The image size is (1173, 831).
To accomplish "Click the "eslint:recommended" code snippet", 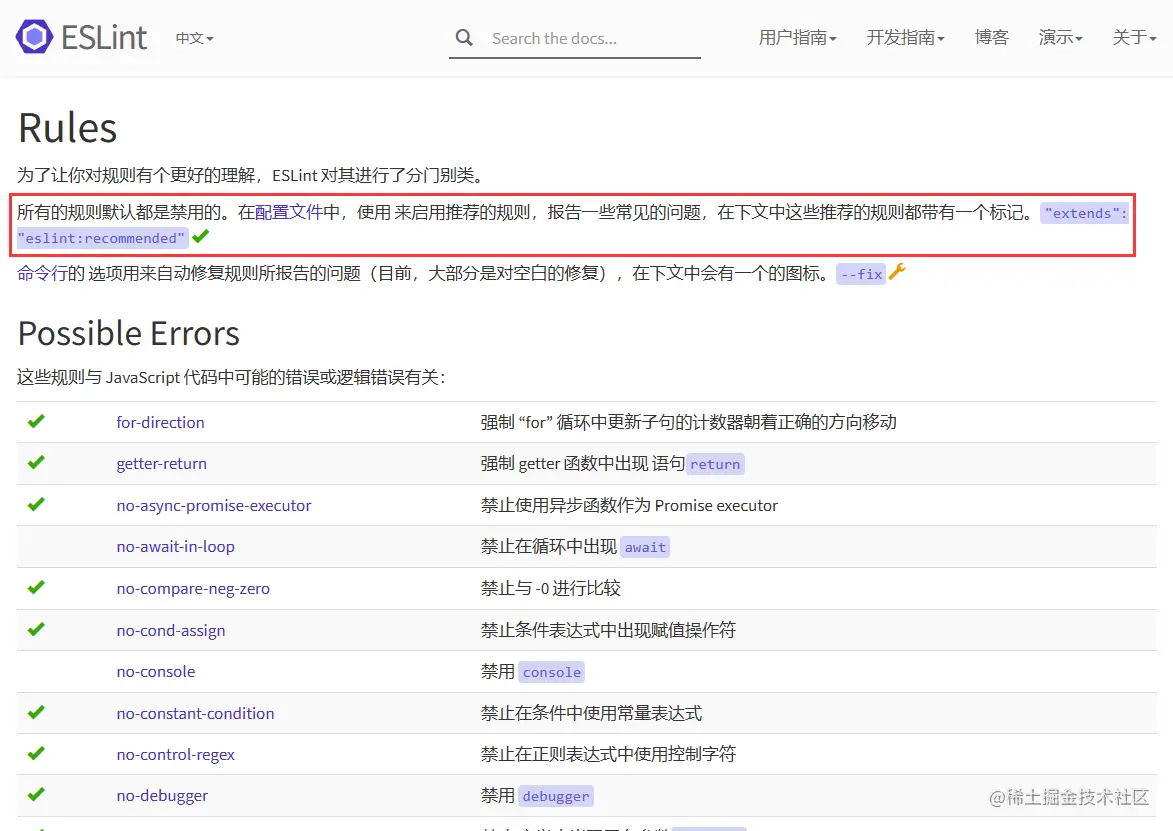I will tap(102, 238).
